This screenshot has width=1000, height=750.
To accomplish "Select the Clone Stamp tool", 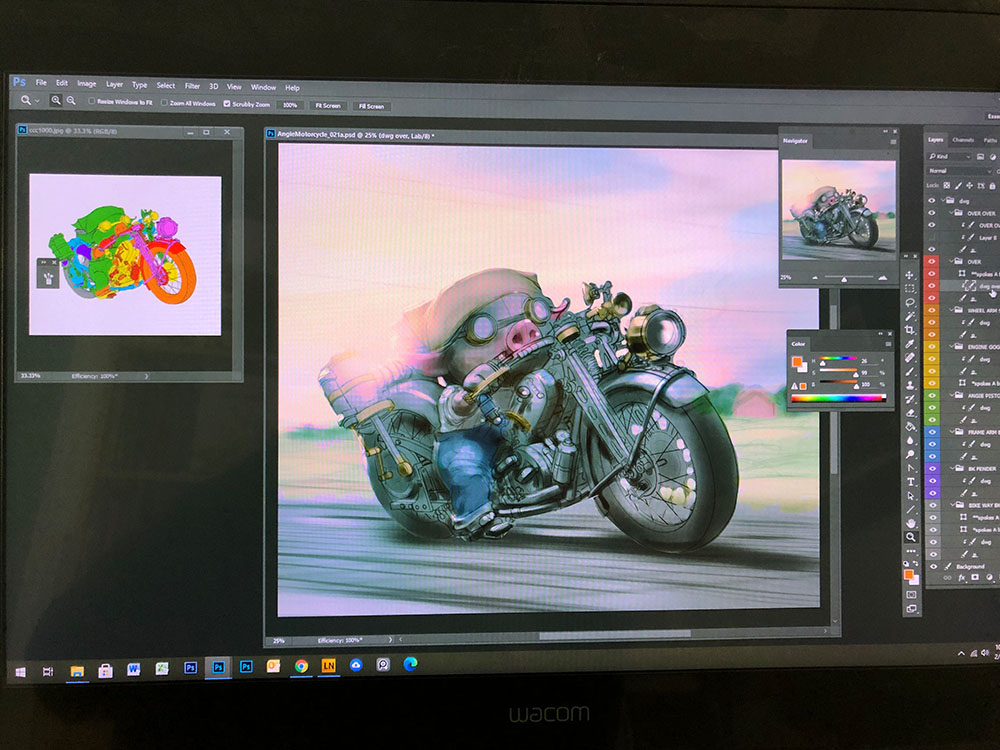I will coord(910,385).
